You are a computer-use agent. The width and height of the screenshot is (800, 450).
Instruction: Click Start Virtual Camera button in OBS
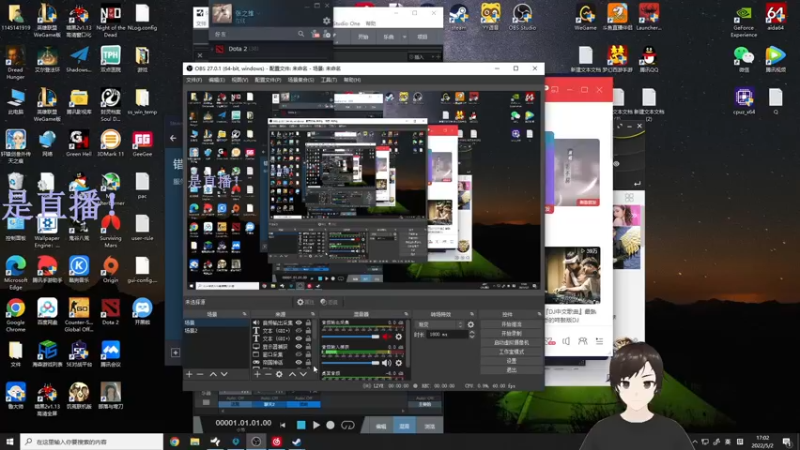(511, 343)
